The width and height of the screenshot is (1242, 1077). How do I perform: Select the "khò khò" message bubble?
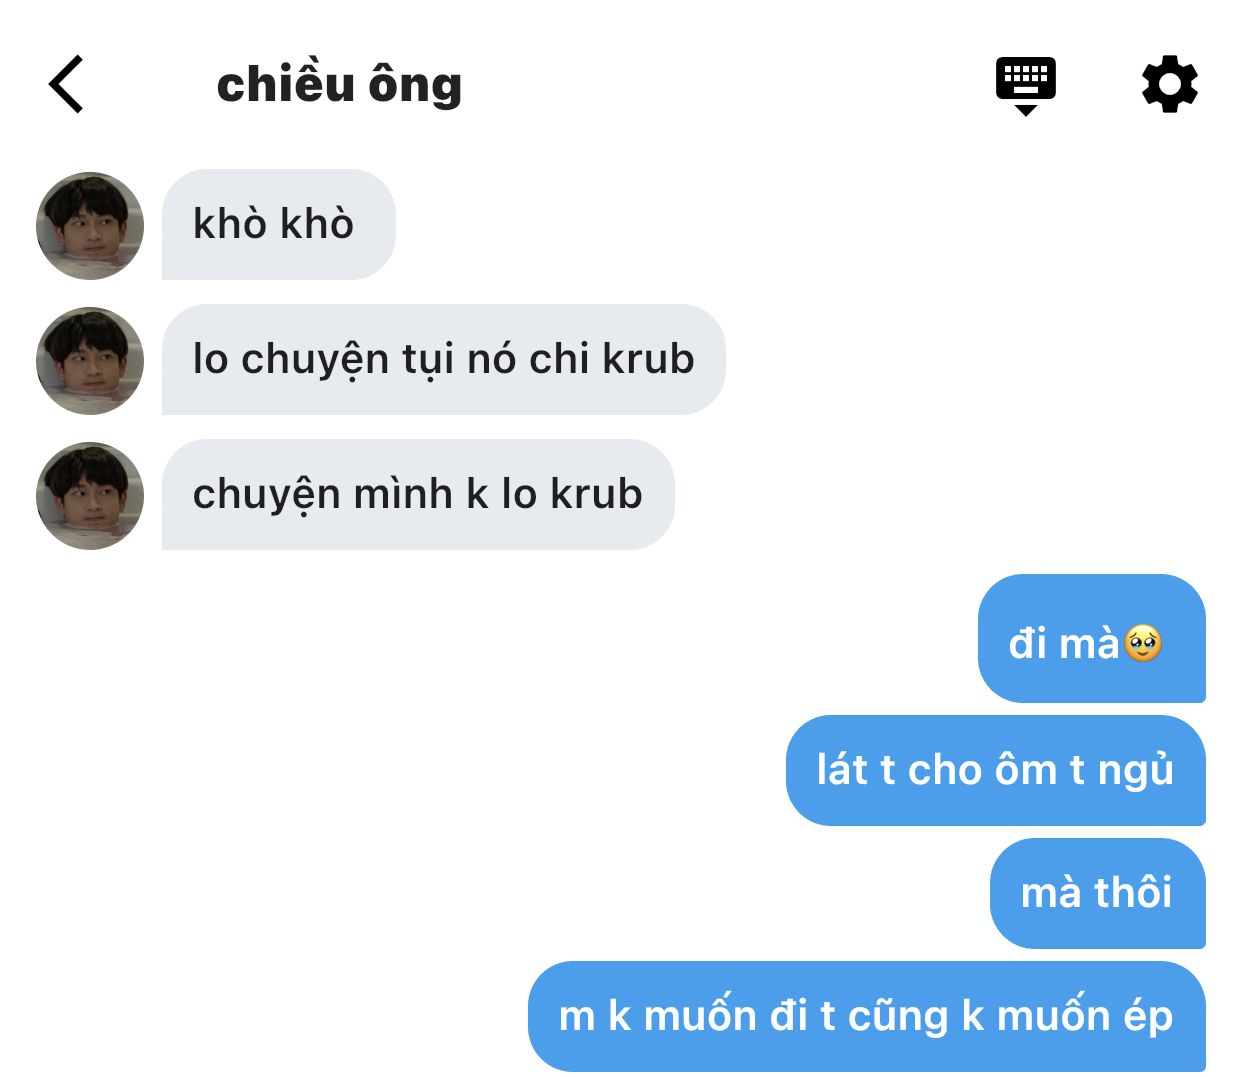pyautogui.click(x=279, y=224)
